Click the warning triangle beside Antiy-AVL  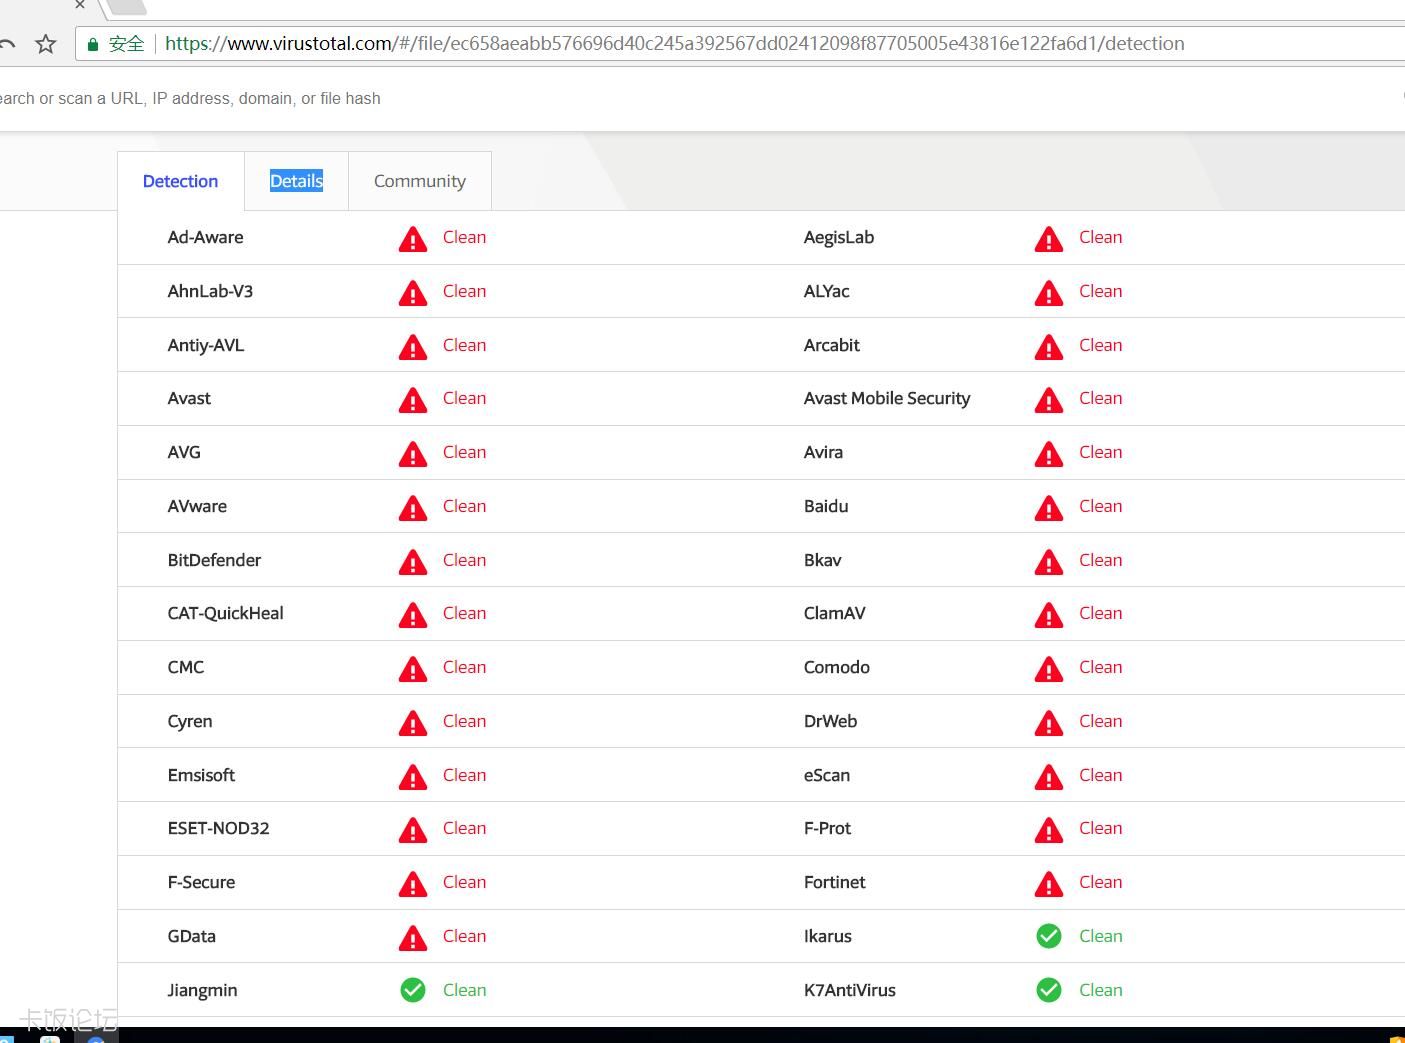413,347
